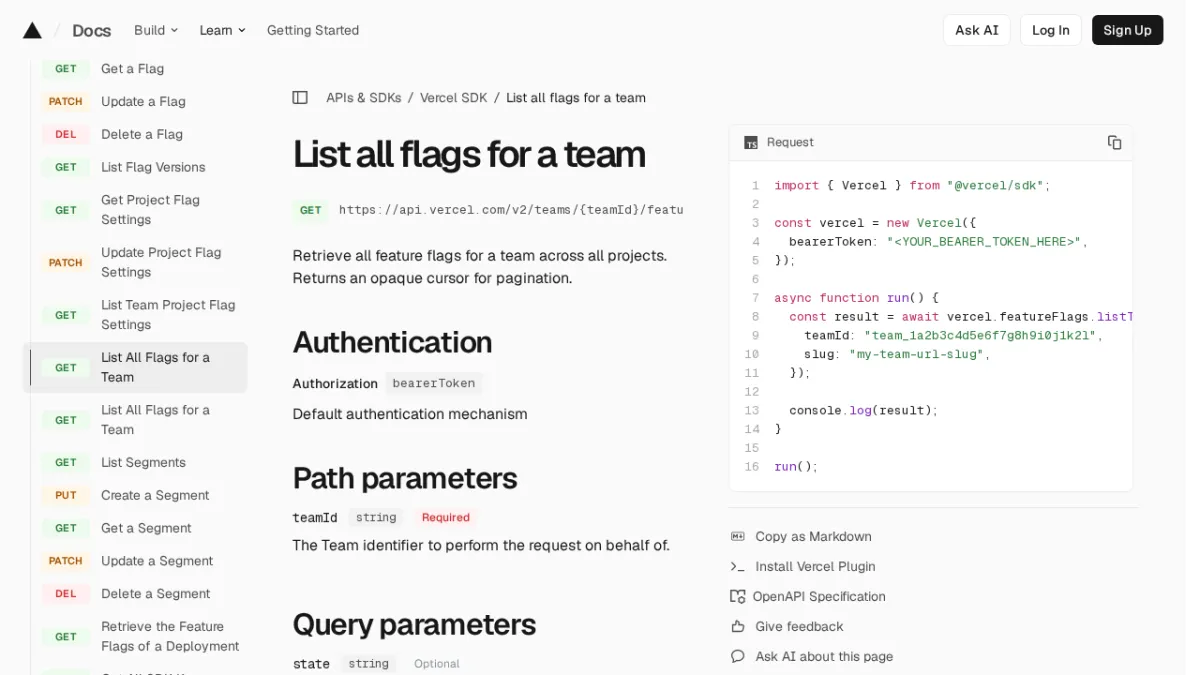Click the Authentication heading
Viewport: 1200px width, 675px height.
[x=392, y=342]
